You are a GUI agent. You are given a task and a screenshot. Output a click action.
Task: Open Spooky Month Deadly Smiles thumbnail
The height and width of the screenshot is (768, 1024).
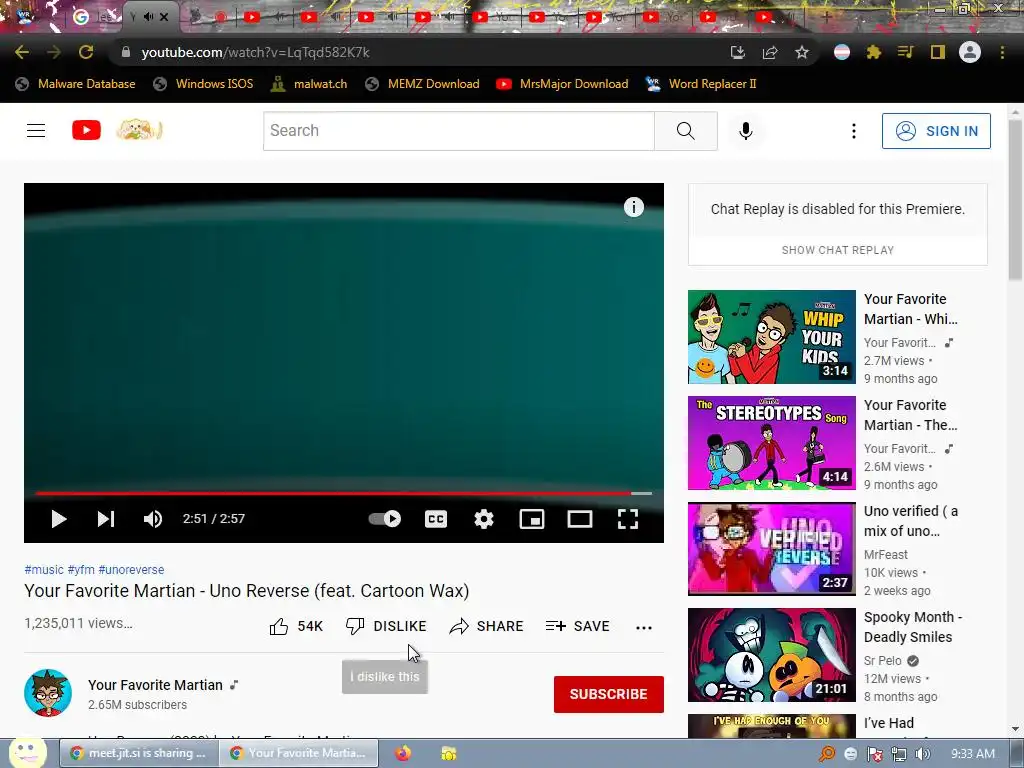[771, 655]
